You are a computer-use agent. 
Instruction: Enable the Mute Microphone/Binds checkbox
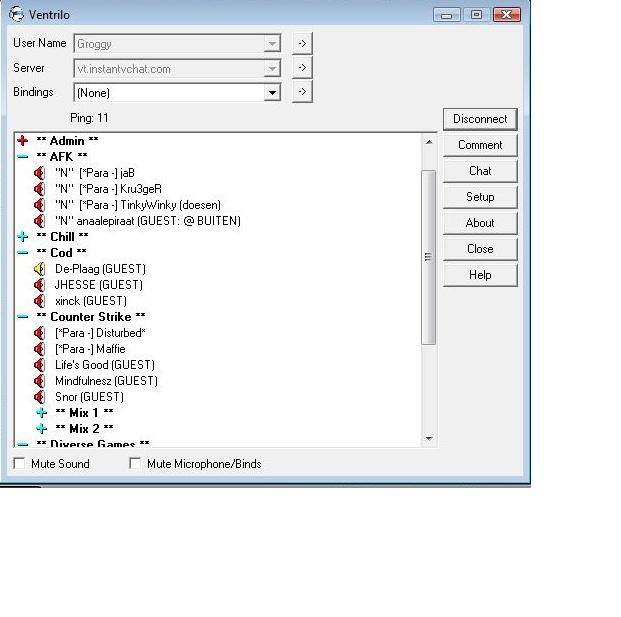click(x=135, y=463)
